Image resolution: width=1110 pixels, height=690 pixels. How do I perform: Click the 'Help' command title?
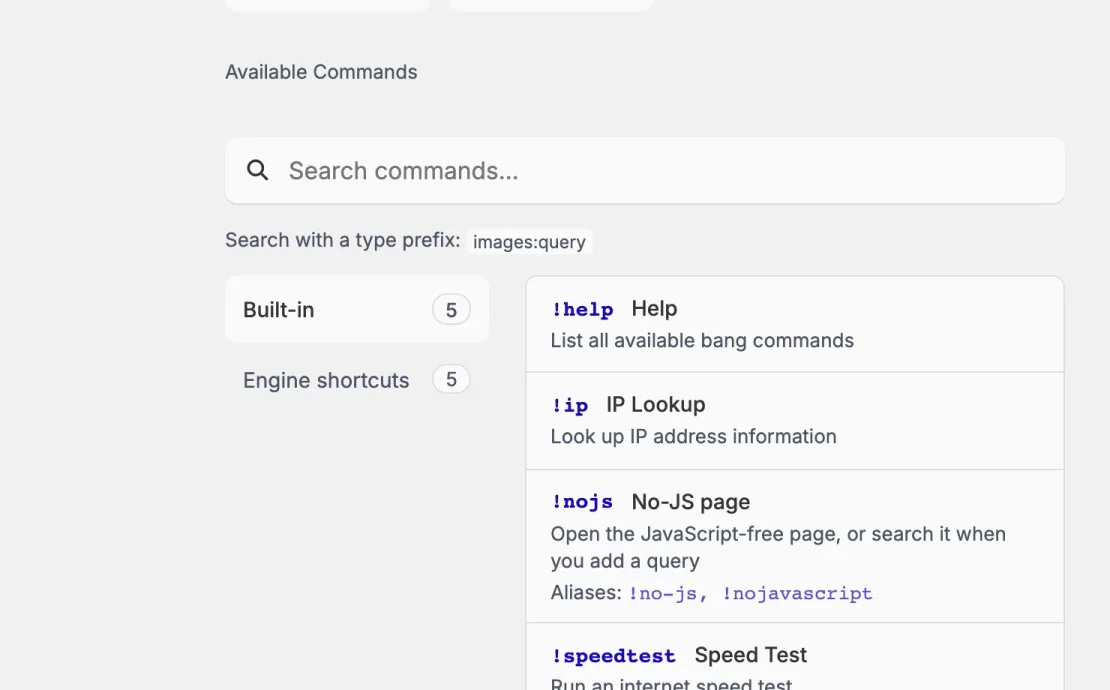(654, 309)
